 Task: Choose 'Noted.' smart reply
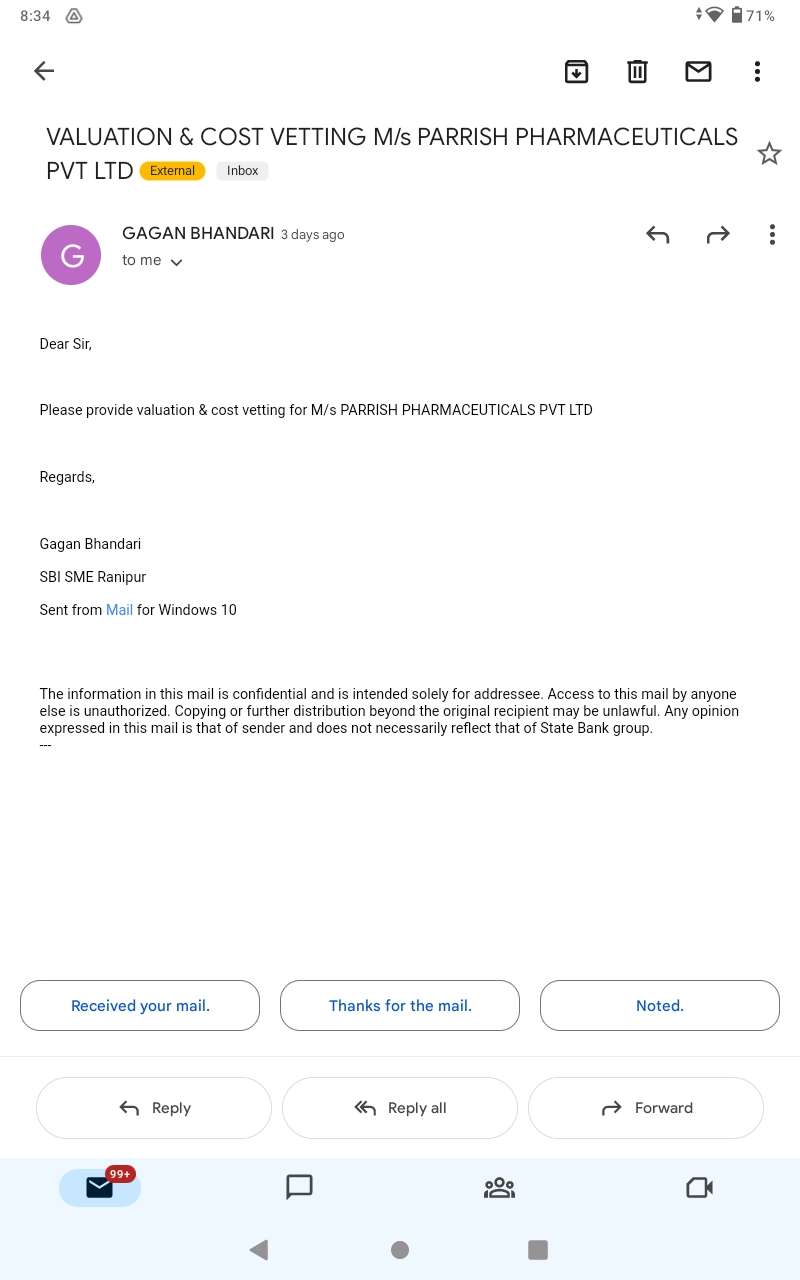[660, 1006]
